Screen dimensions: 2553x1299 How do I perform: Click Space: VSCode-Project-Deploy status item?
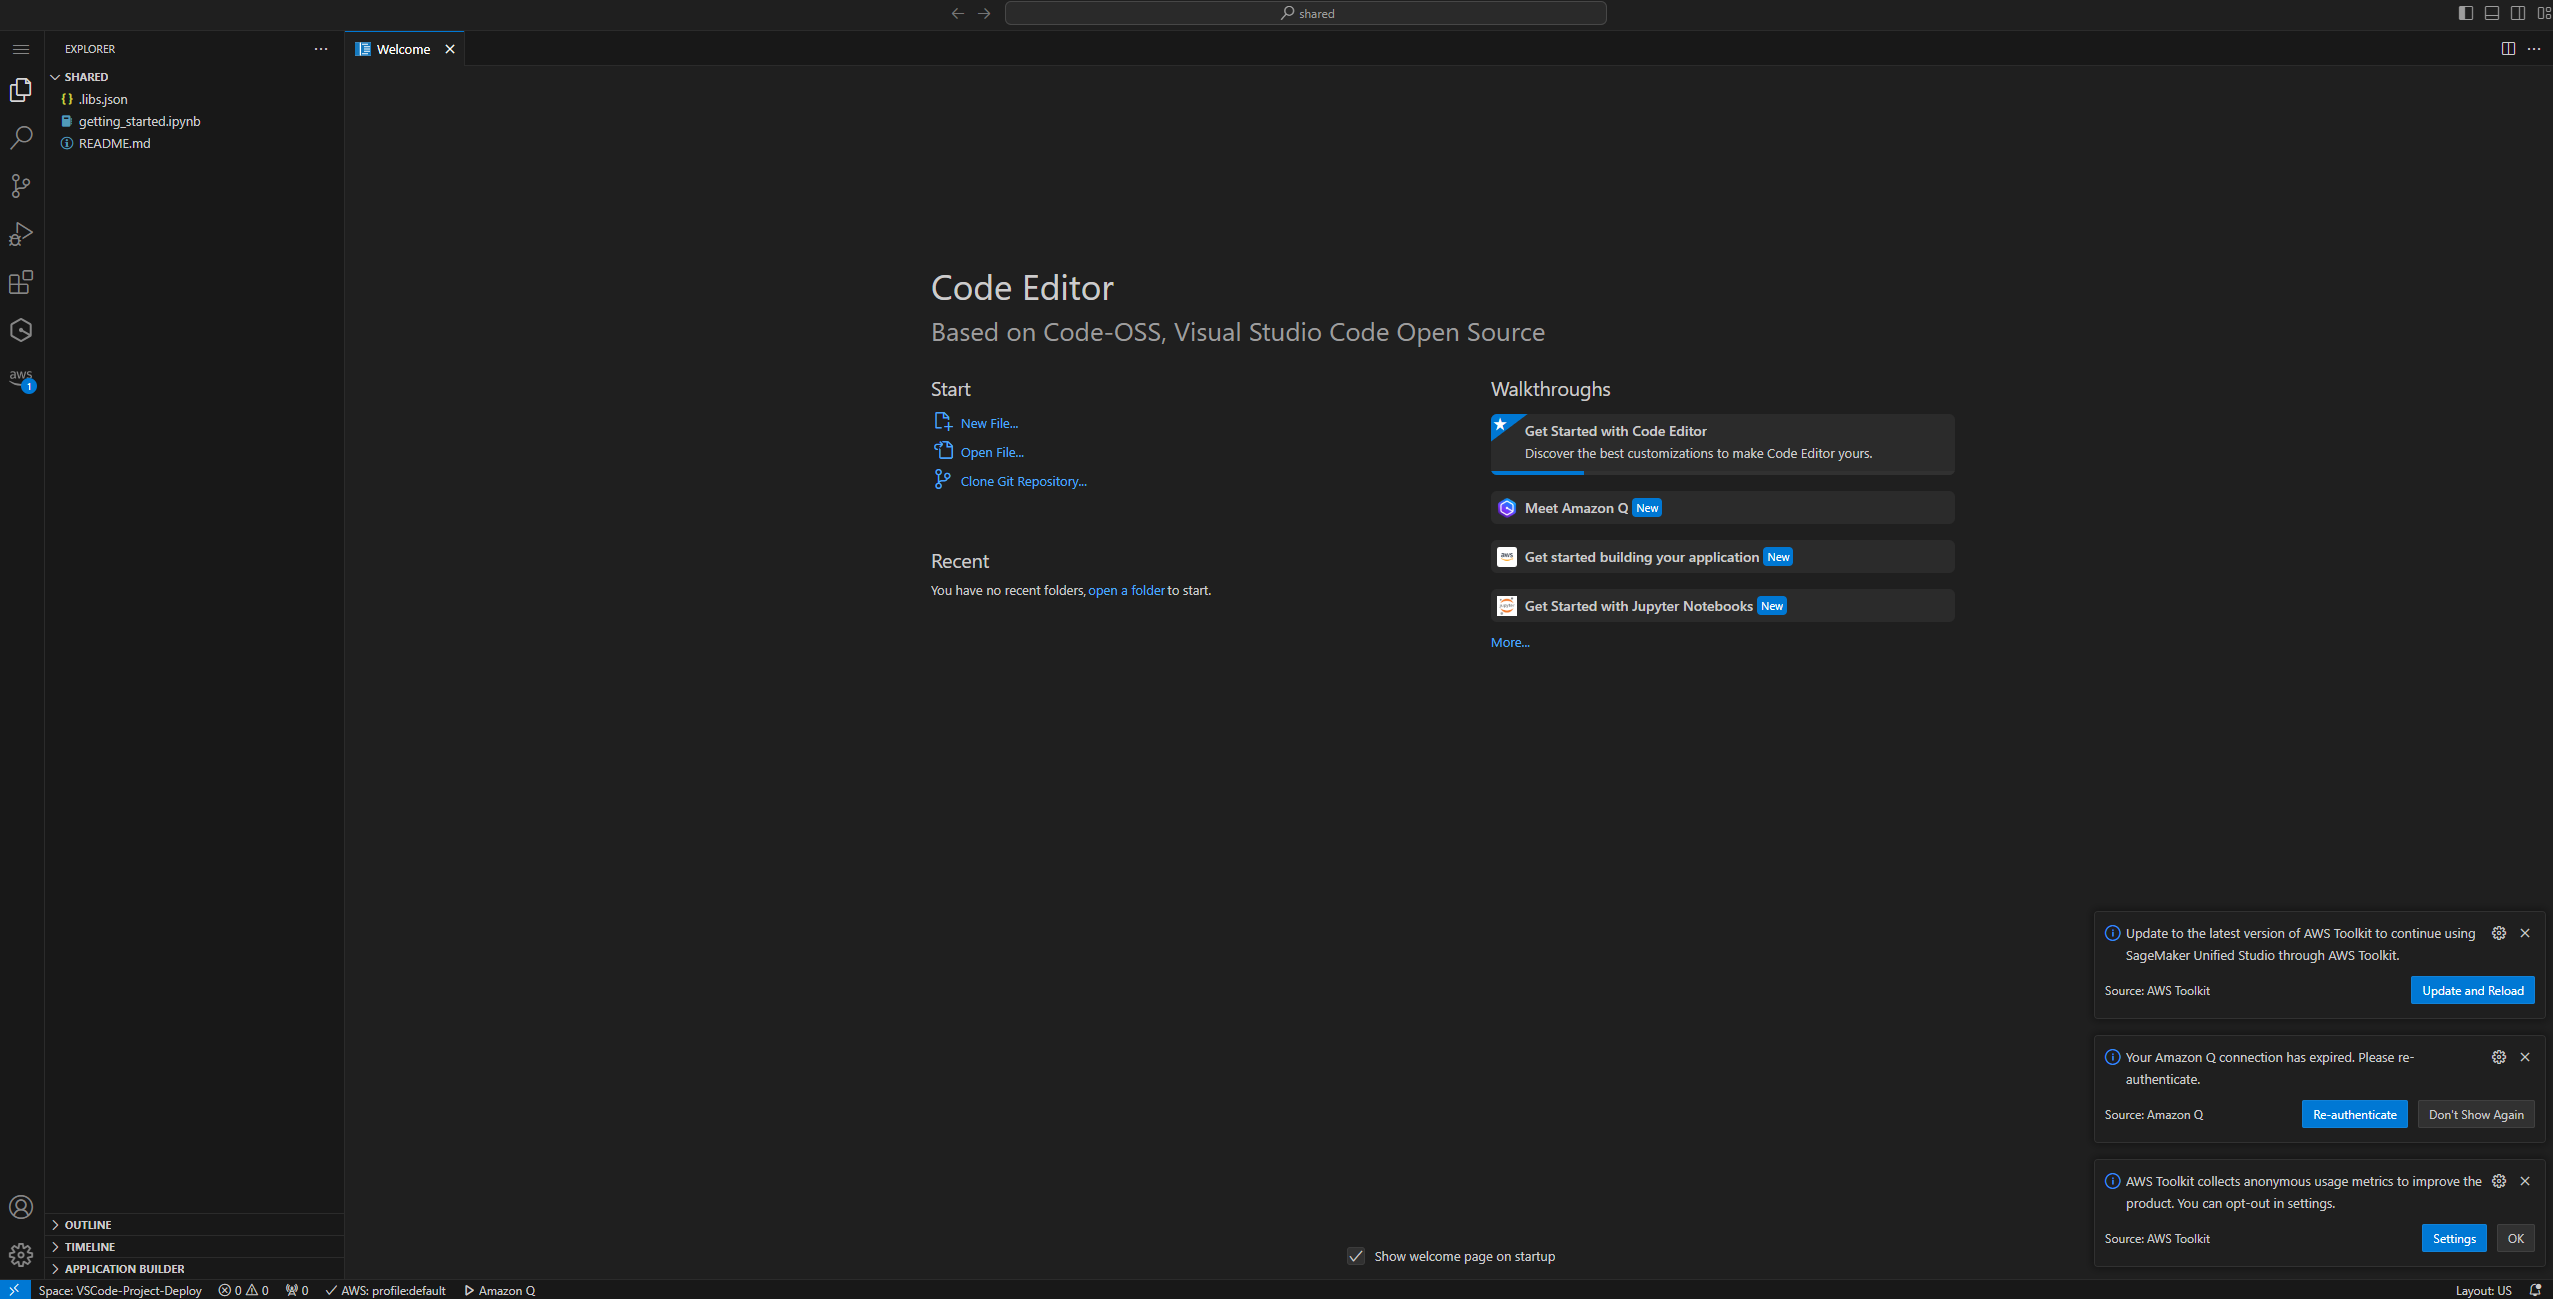(x=120, y=1290)
